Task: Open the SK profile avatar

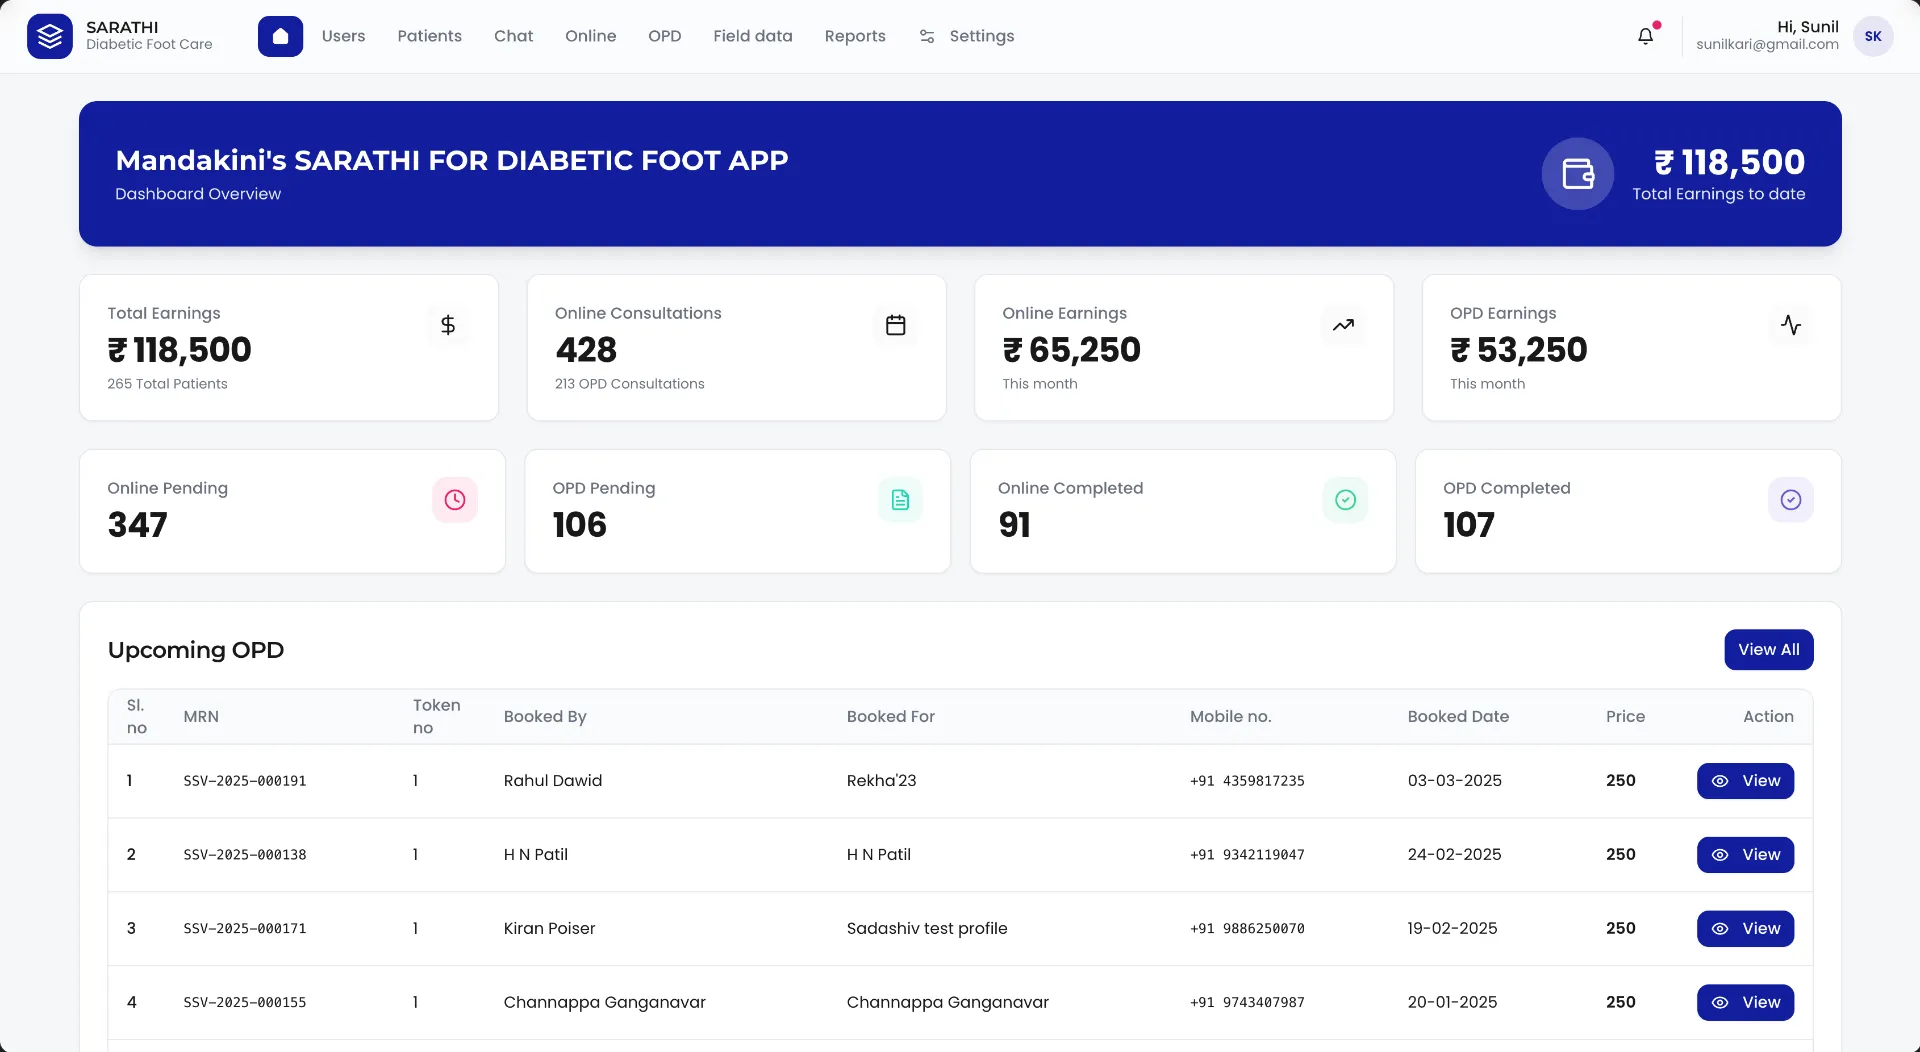Action: point(1873,36)
